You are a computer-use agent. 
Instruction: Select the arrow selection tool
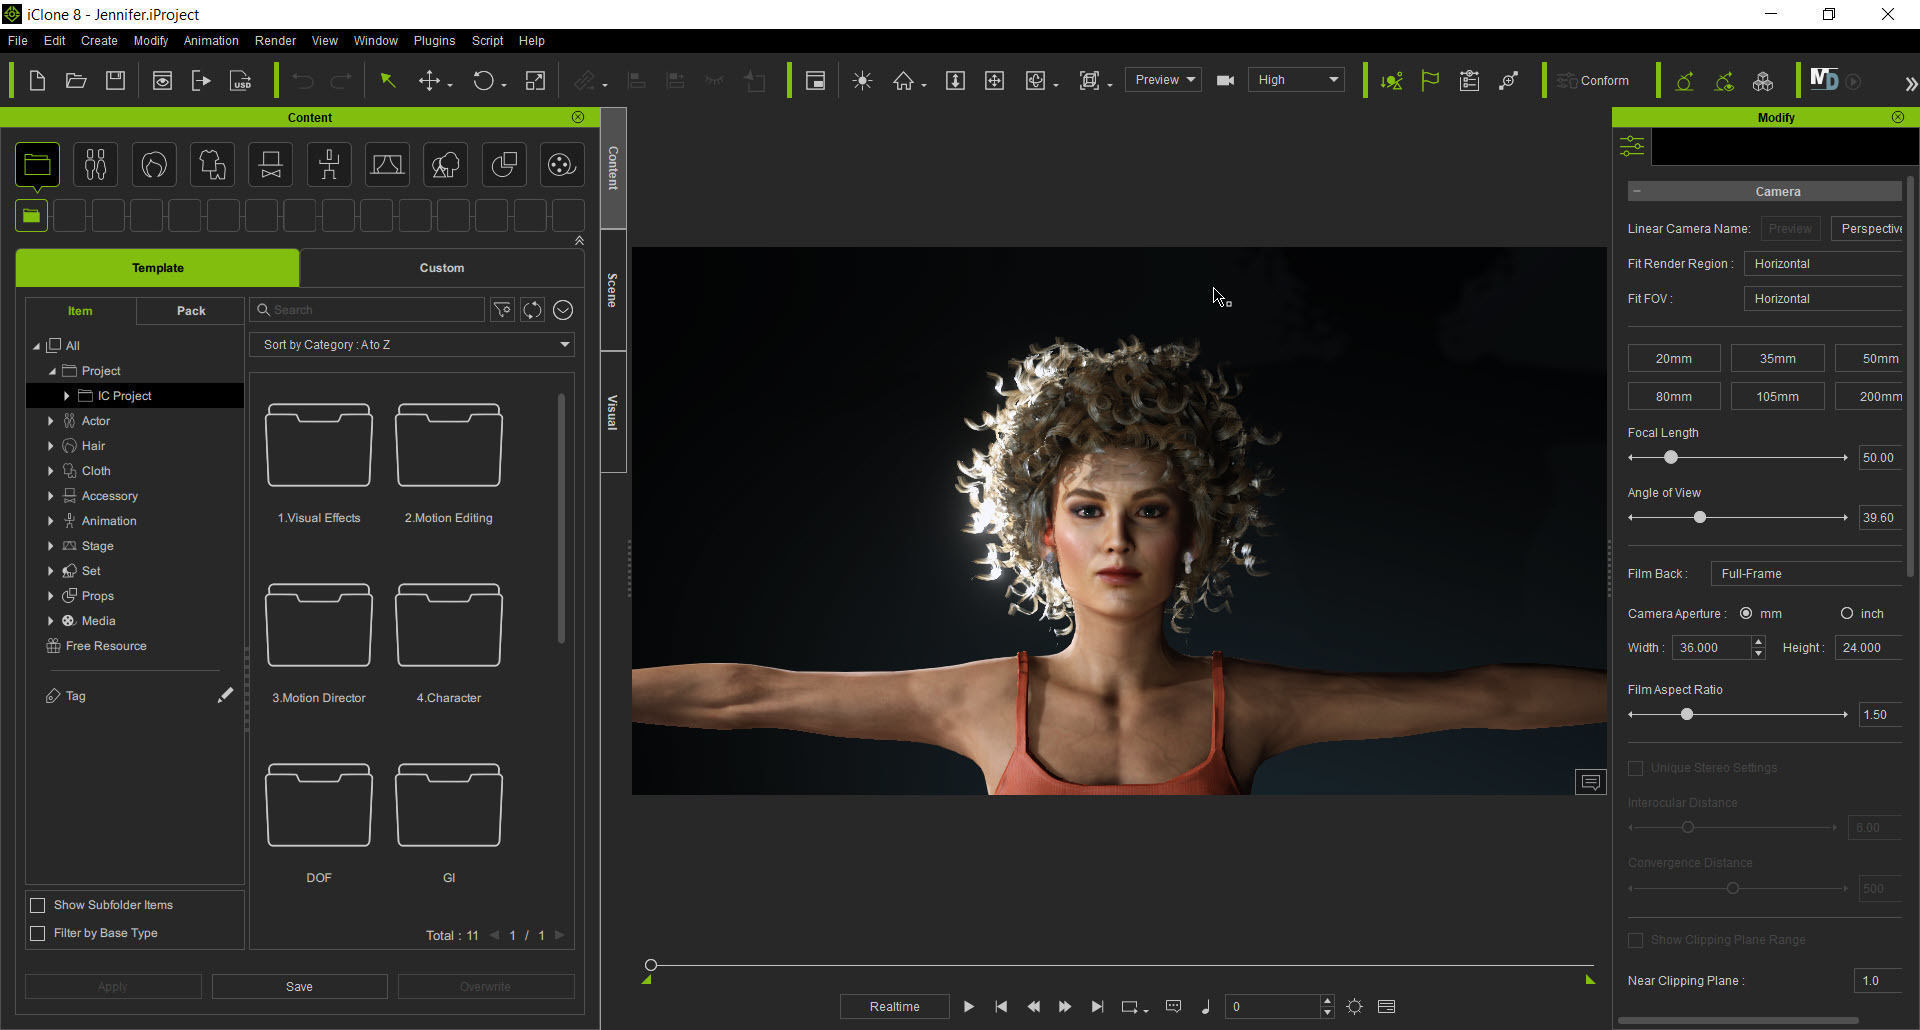pos(388,81)
